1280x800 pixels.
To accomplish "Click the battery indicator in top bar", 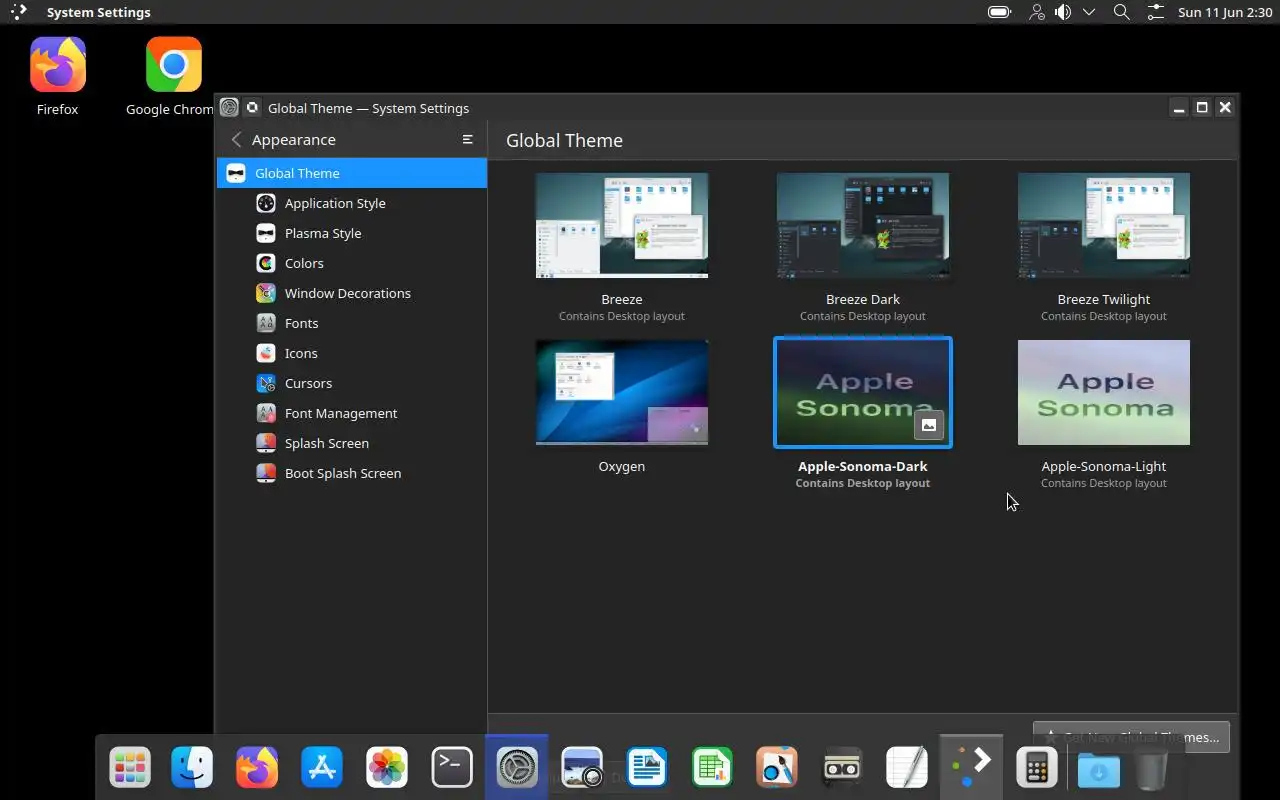I will (x=999, y=12).
